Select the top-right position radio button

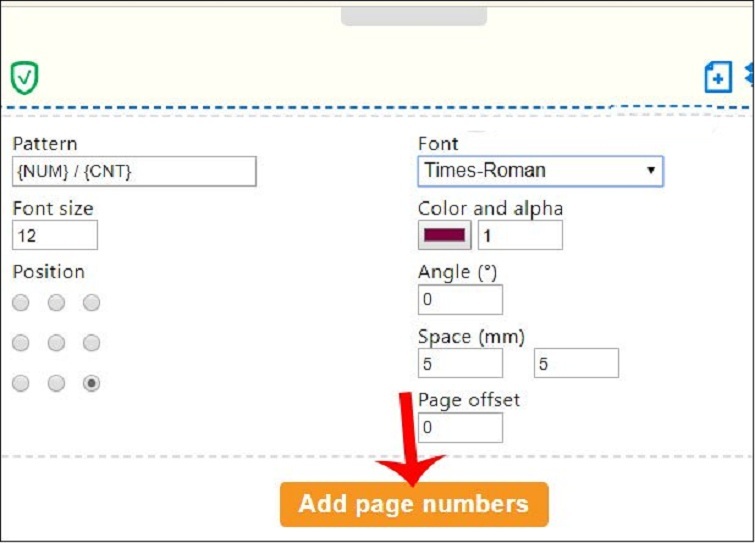coord(91,303)
